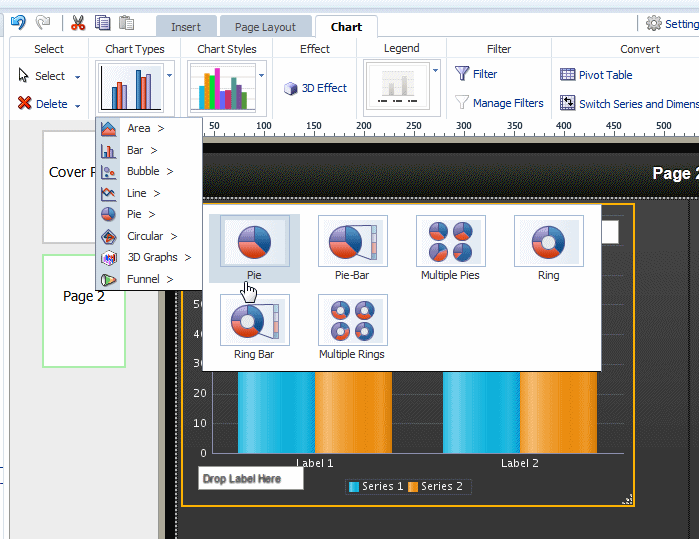699x539 pixels.
Task: Open the Bar chart submenu
Action: pos(148,150)
